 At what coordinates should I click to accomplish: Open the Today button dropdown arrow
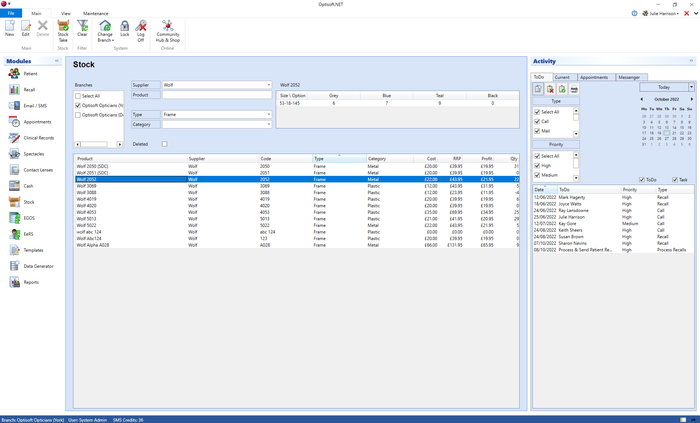[x=692, y=87]
